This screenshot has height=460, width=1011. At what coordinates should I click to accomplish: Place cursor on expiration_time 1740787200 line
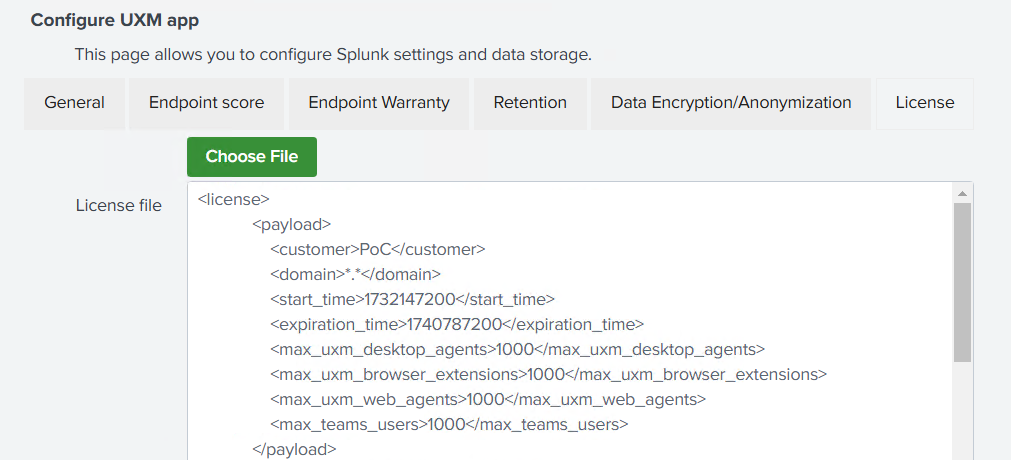456,324
